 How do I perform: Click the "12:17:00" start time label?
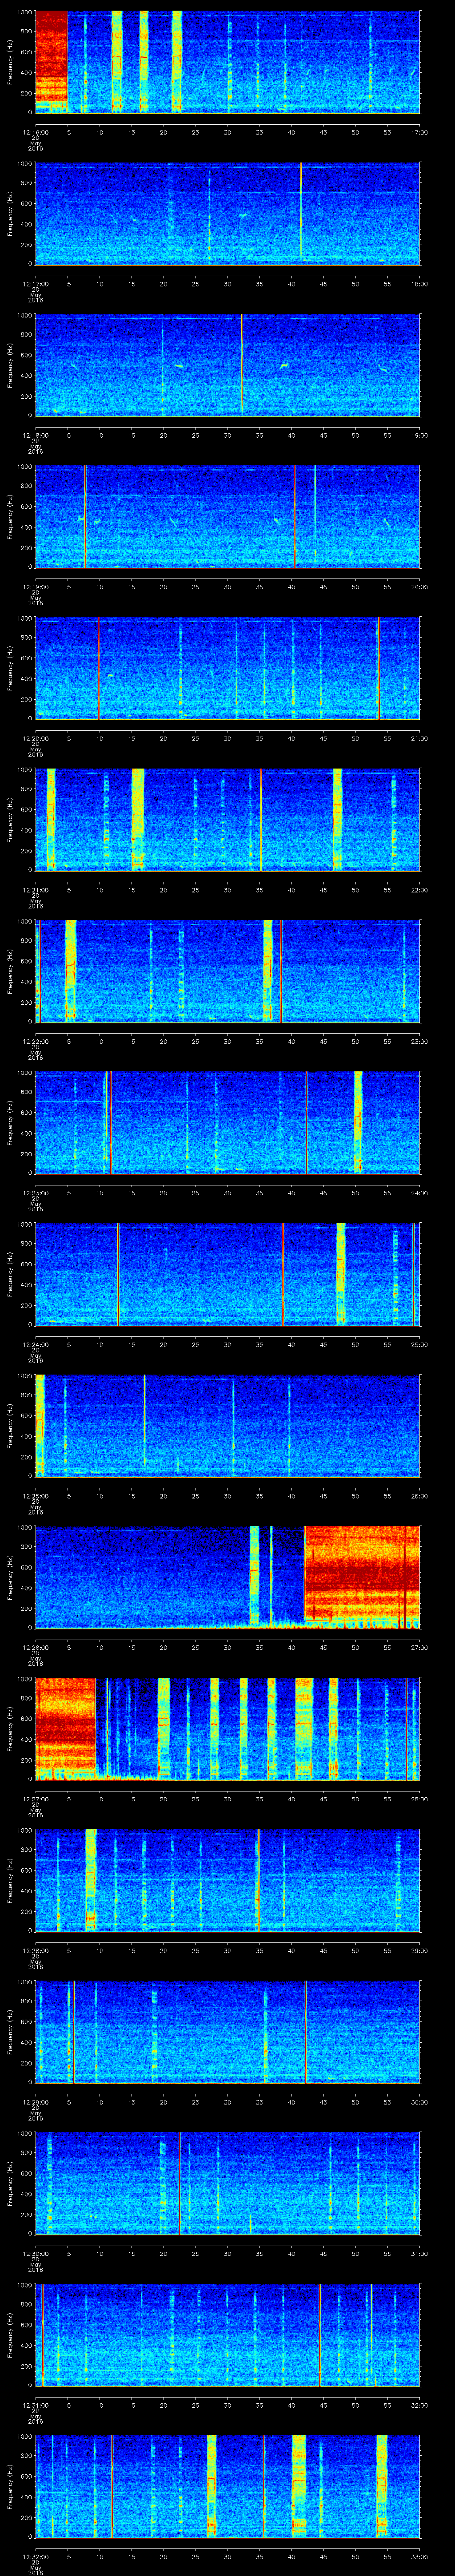(x=36, y=284)
